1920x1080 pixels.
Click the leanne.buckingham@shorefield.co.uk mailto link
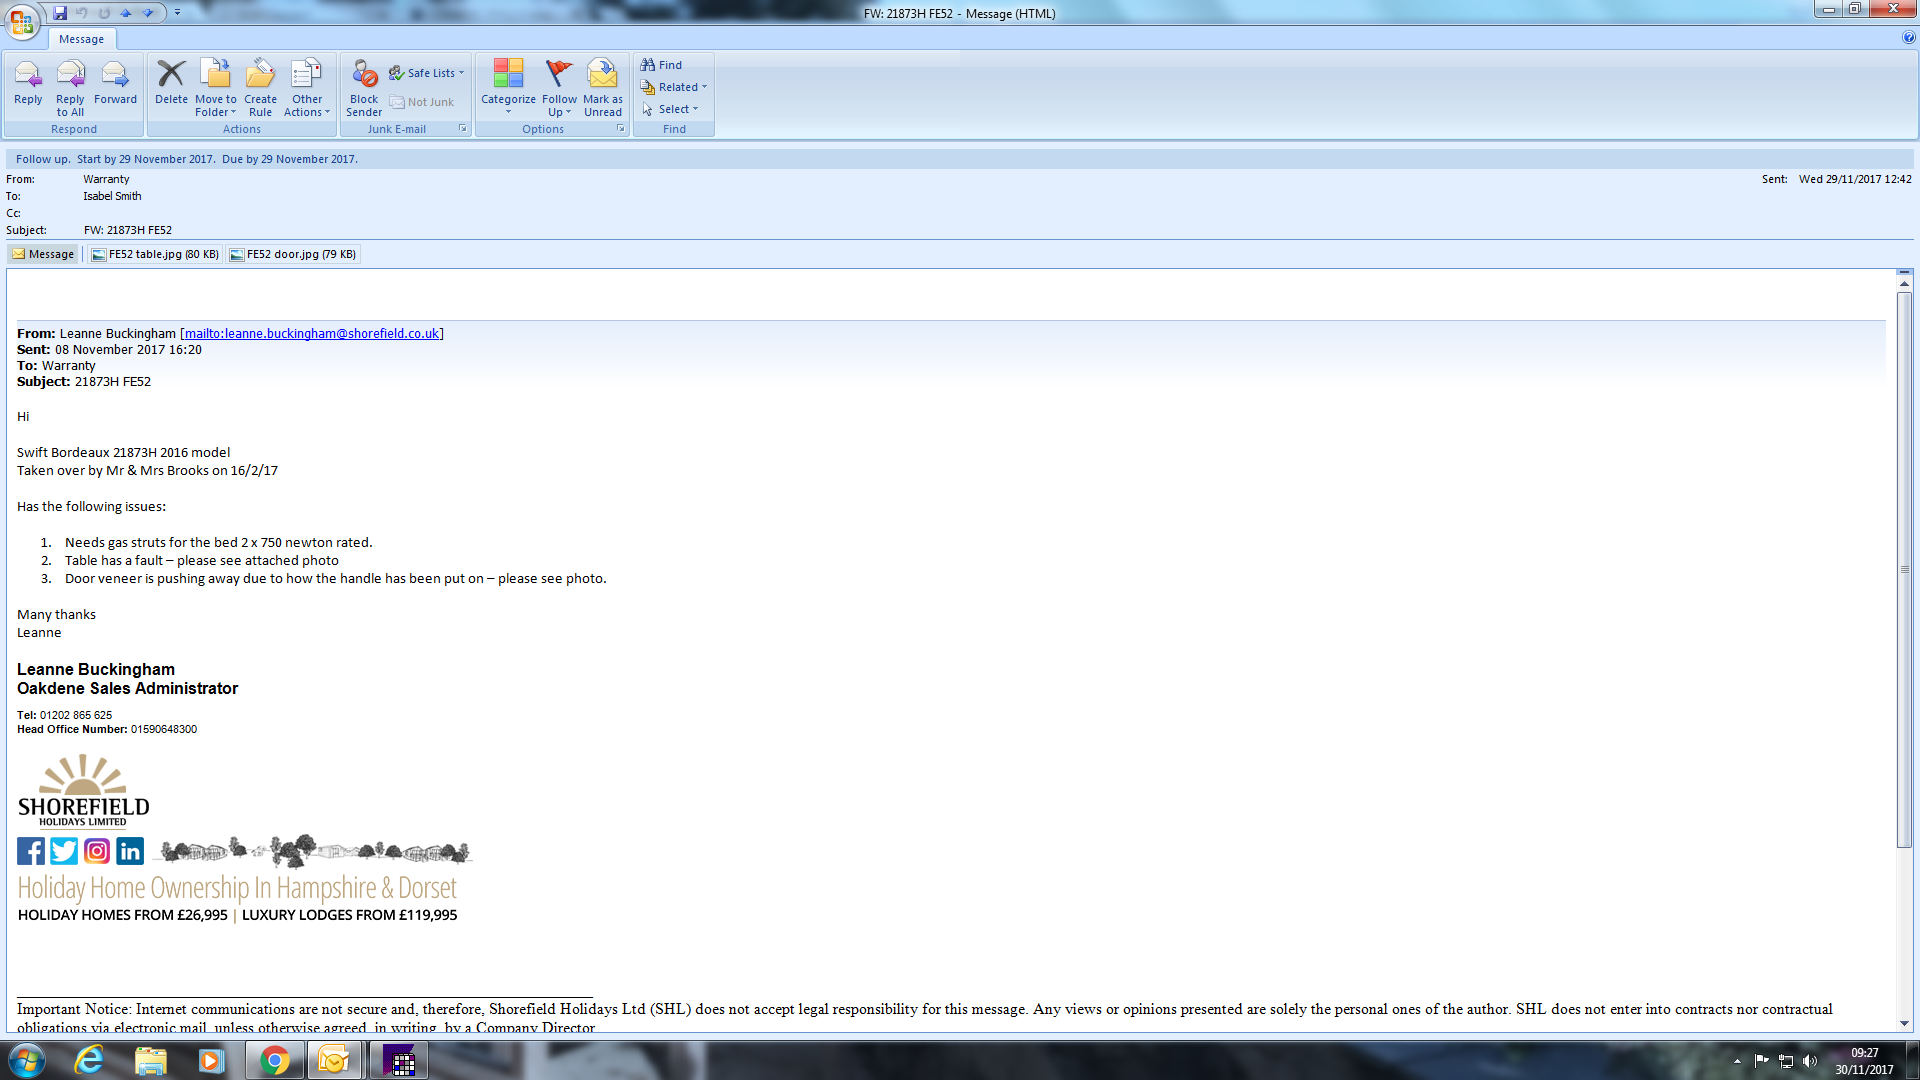pos(311,333)
